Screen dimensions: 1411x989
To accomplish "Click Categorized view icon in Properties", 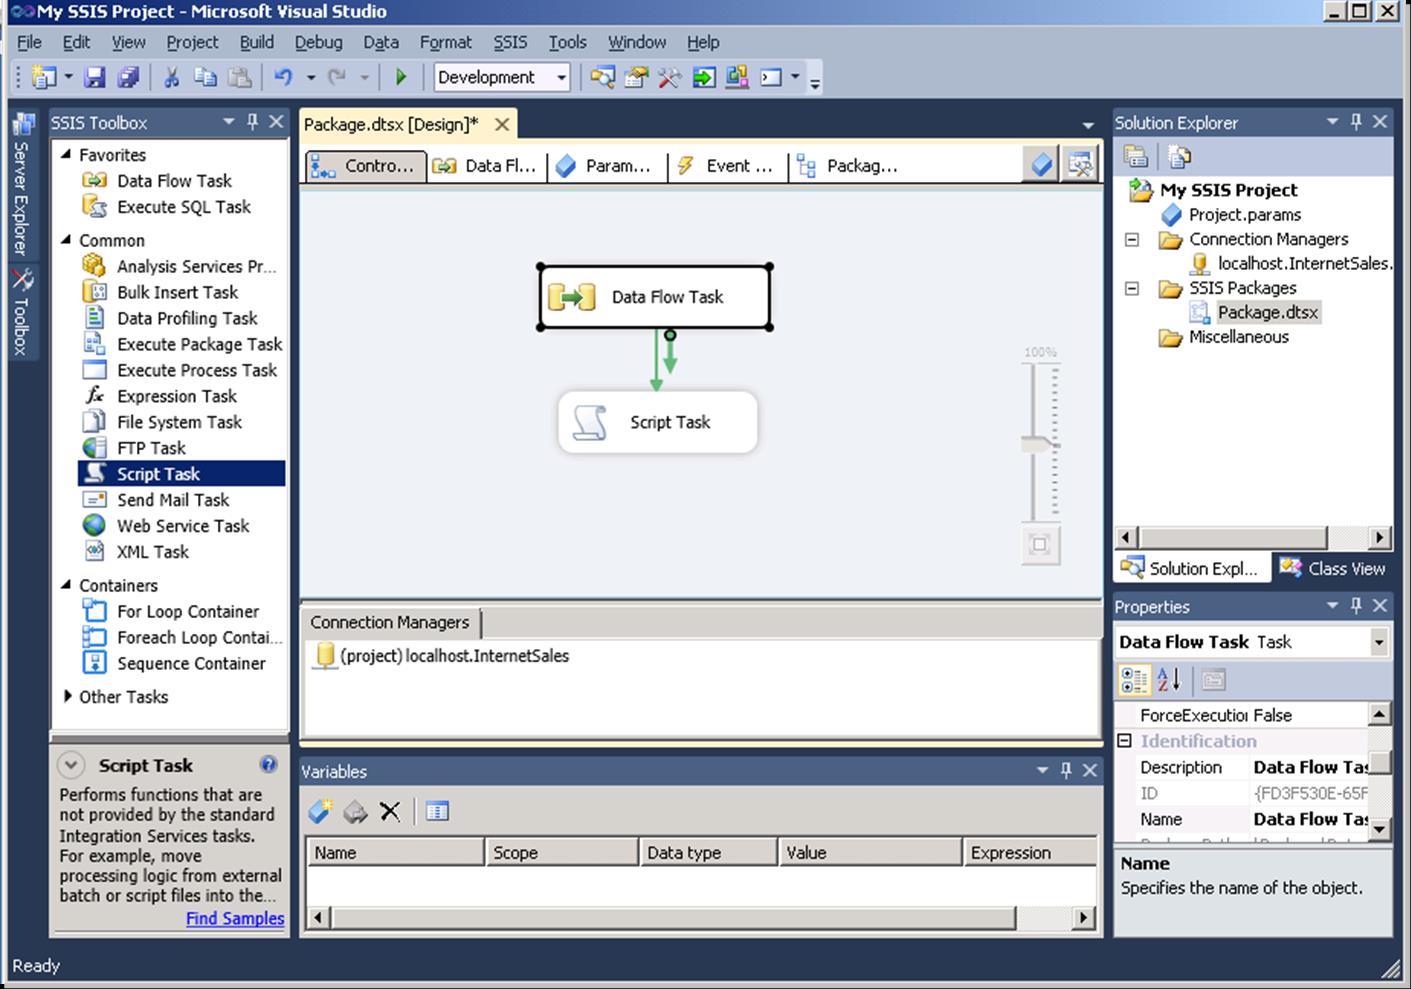I will tap(1134, 681).
